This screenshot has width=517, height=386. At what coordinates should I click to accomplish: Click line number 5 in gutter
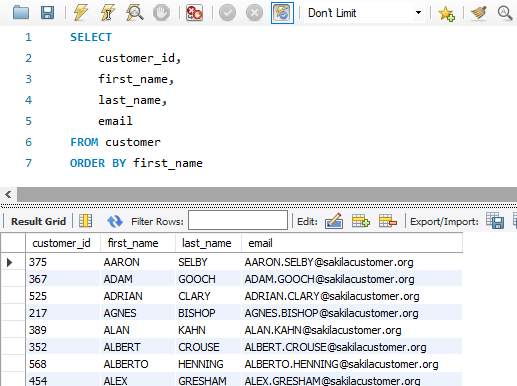point(28,121)
